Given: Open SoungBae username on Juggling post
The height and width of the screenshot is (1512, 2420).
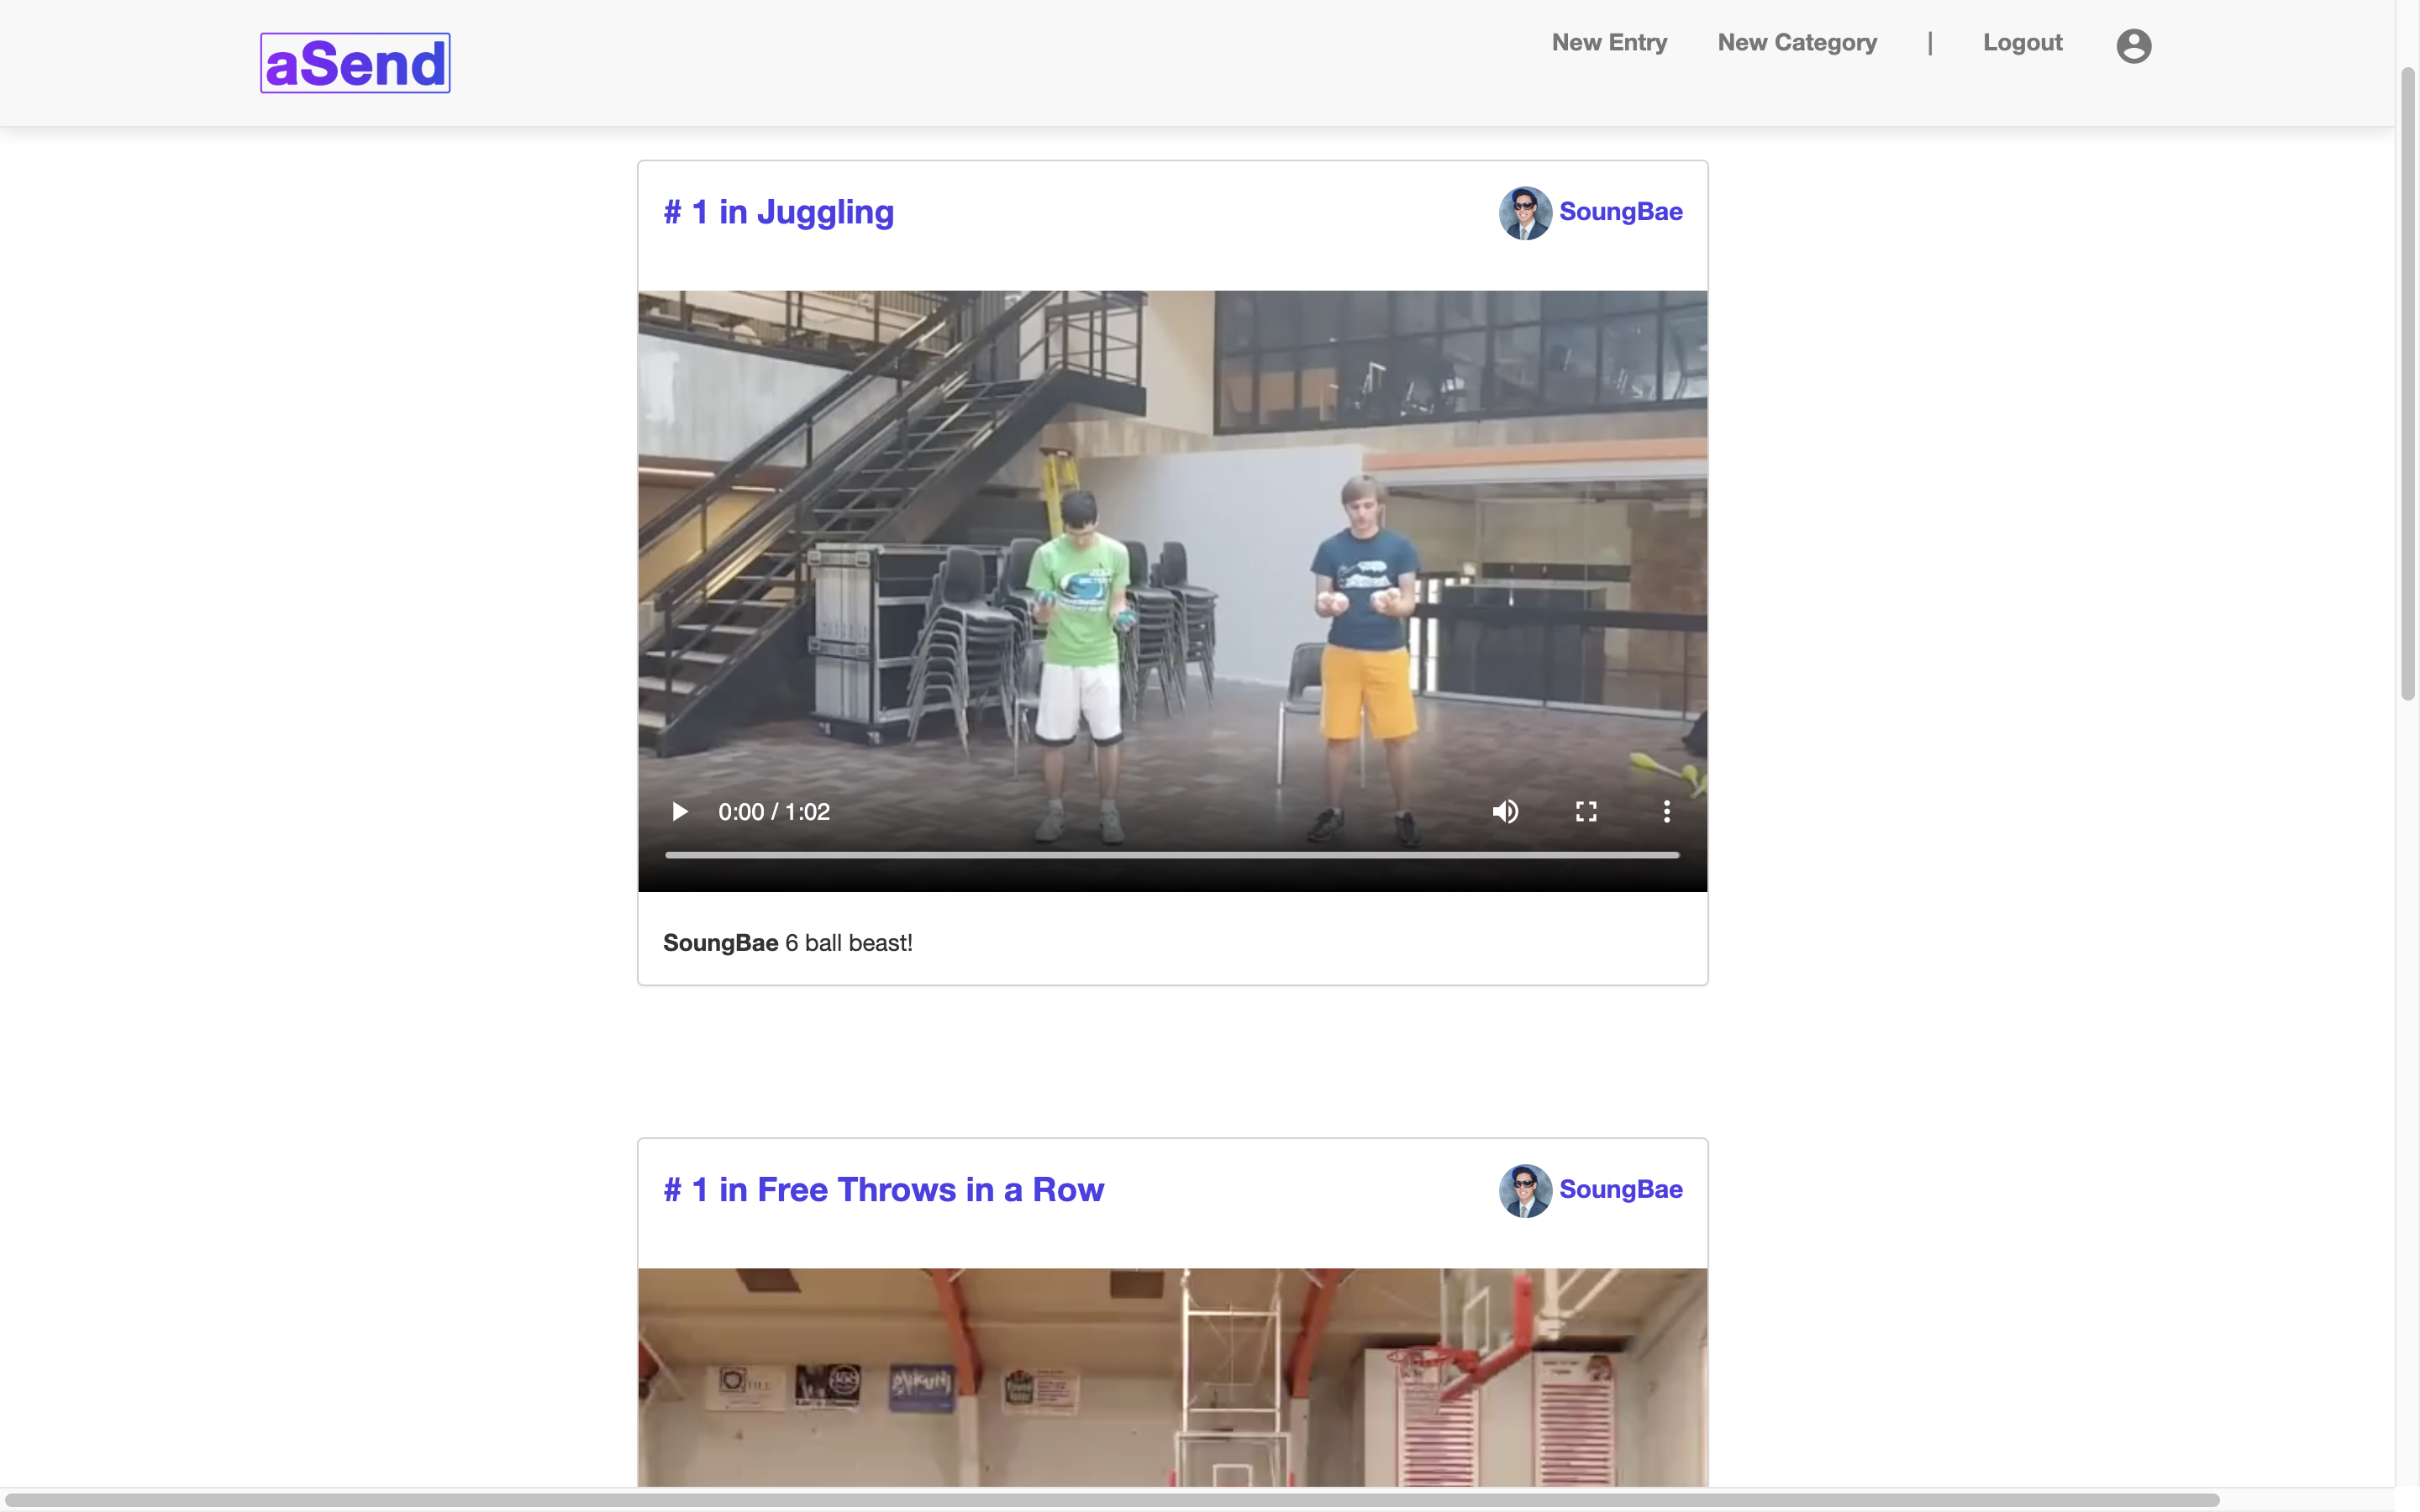Looking at the screenshot, I should point(1620,212).
